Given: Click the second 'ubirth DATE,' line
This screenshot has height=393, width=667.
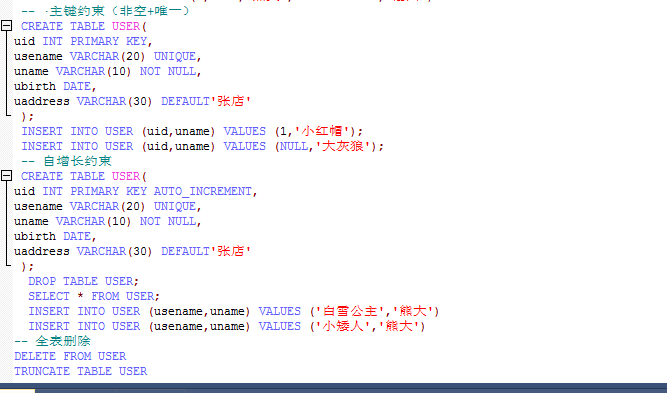Looking at the screenshot, I should point(55,236).
